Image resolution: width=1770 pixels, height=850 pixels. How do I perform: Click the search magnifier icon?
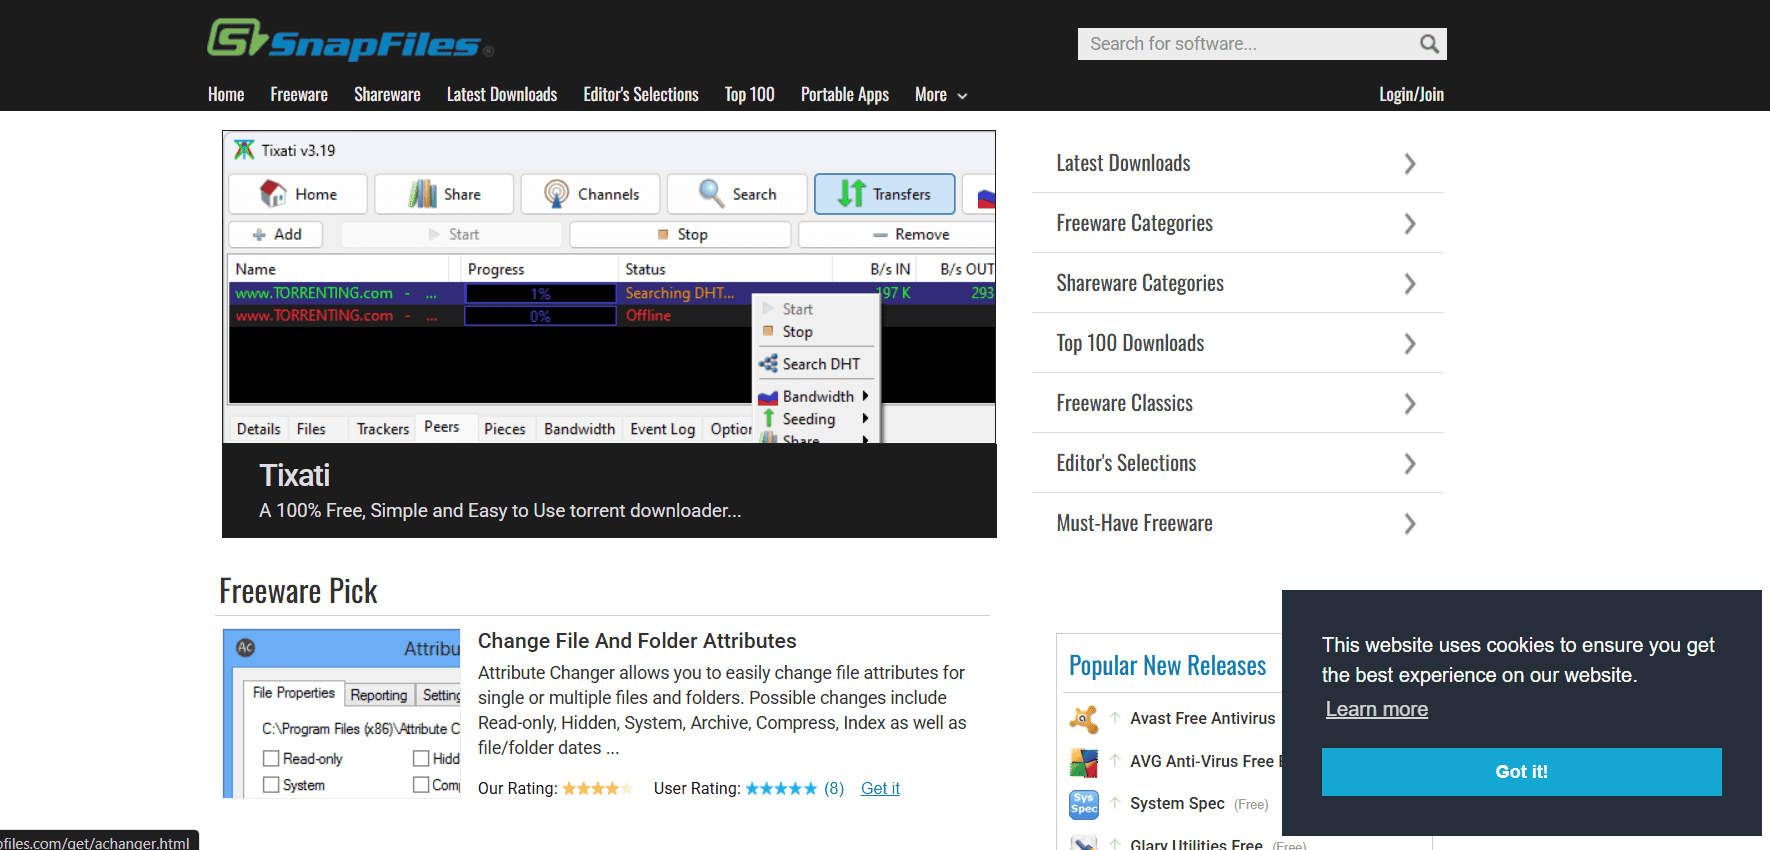[x=1429, y=44]
